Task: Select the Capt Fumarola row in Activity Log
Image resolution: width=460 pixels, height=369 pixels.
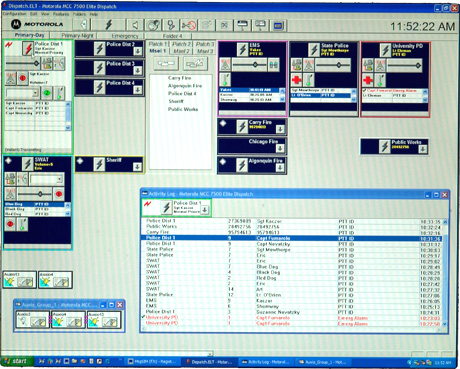Action: click(x=293, y=238)
